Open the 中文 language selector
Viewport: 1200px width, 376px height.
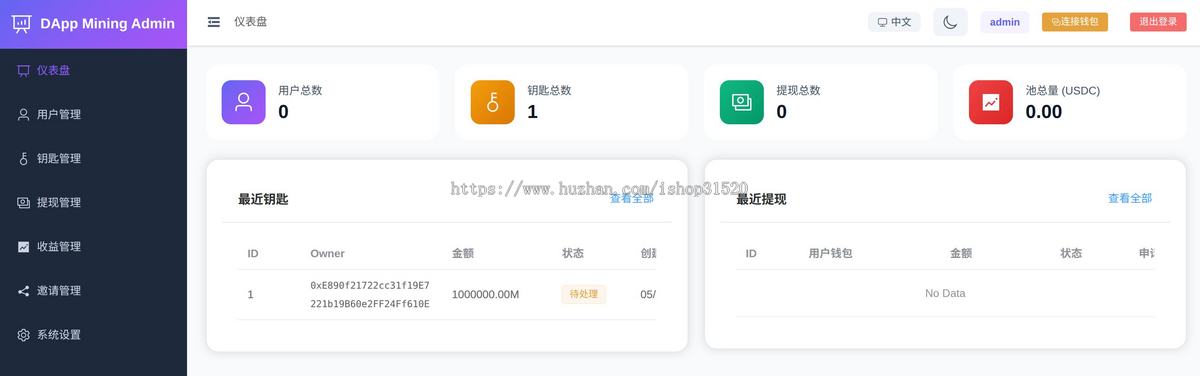click(894, 22)
